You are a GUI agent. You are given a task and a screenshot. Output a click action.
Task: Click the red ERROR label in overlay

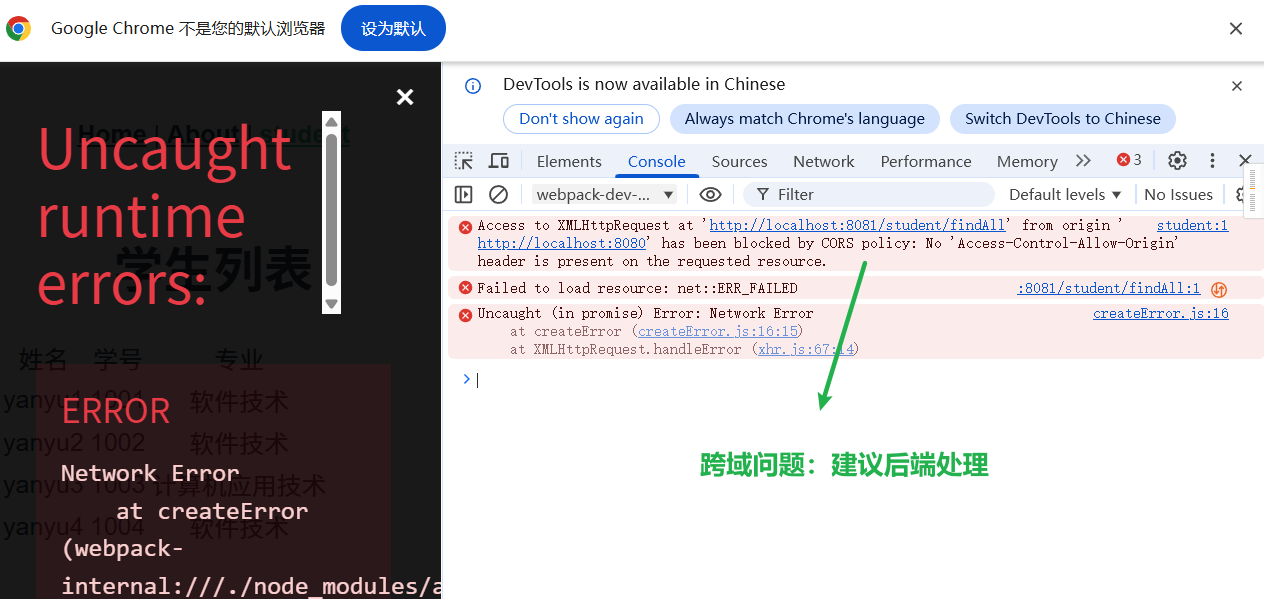point(116,411)
